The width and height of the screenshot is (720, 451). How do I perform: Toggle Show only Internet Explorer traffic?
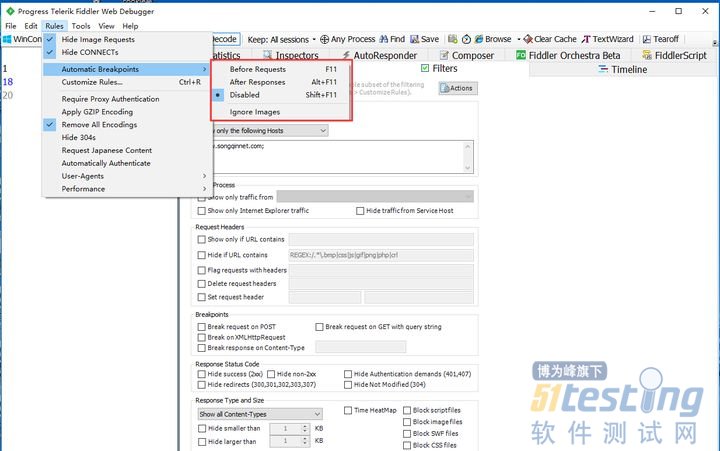pyautogui.click(x=201, y=211)
